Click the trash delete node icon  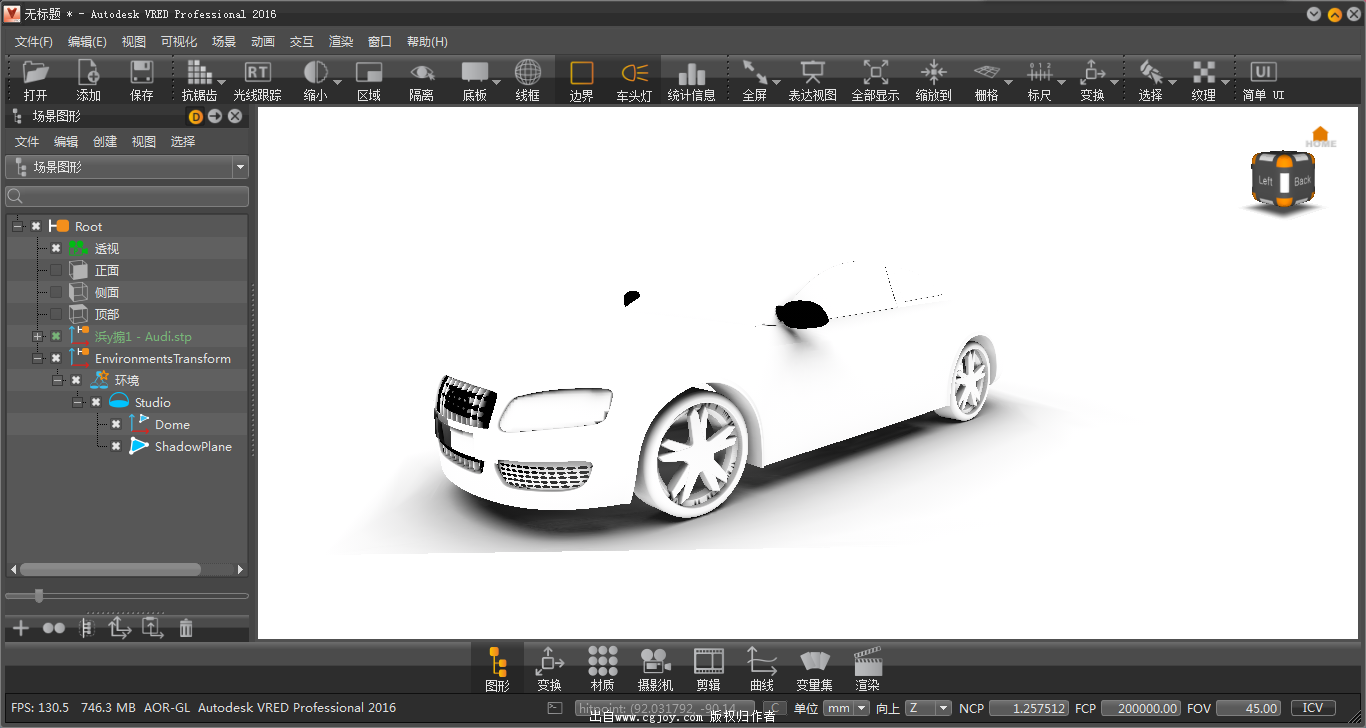pos(186,628)
